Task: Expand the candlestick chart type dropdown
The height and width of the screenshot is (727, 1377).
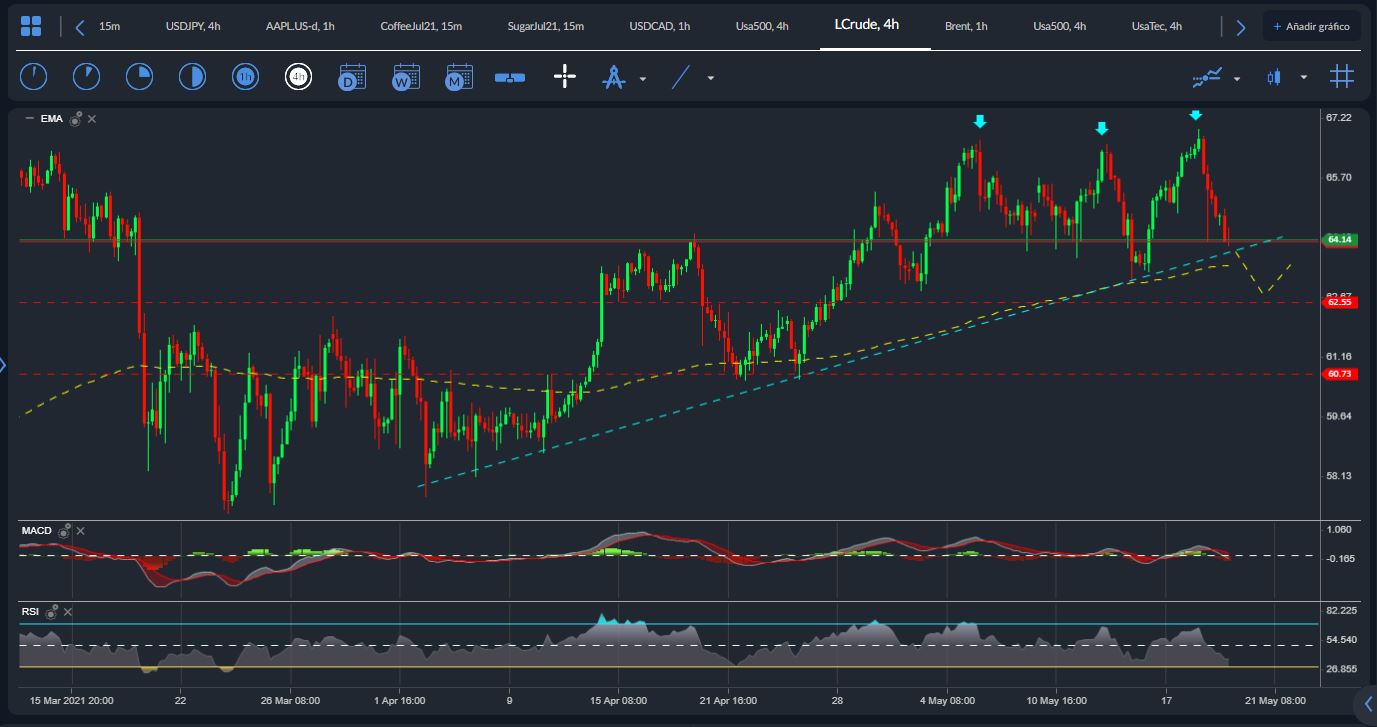Action: pos(1303,78)
